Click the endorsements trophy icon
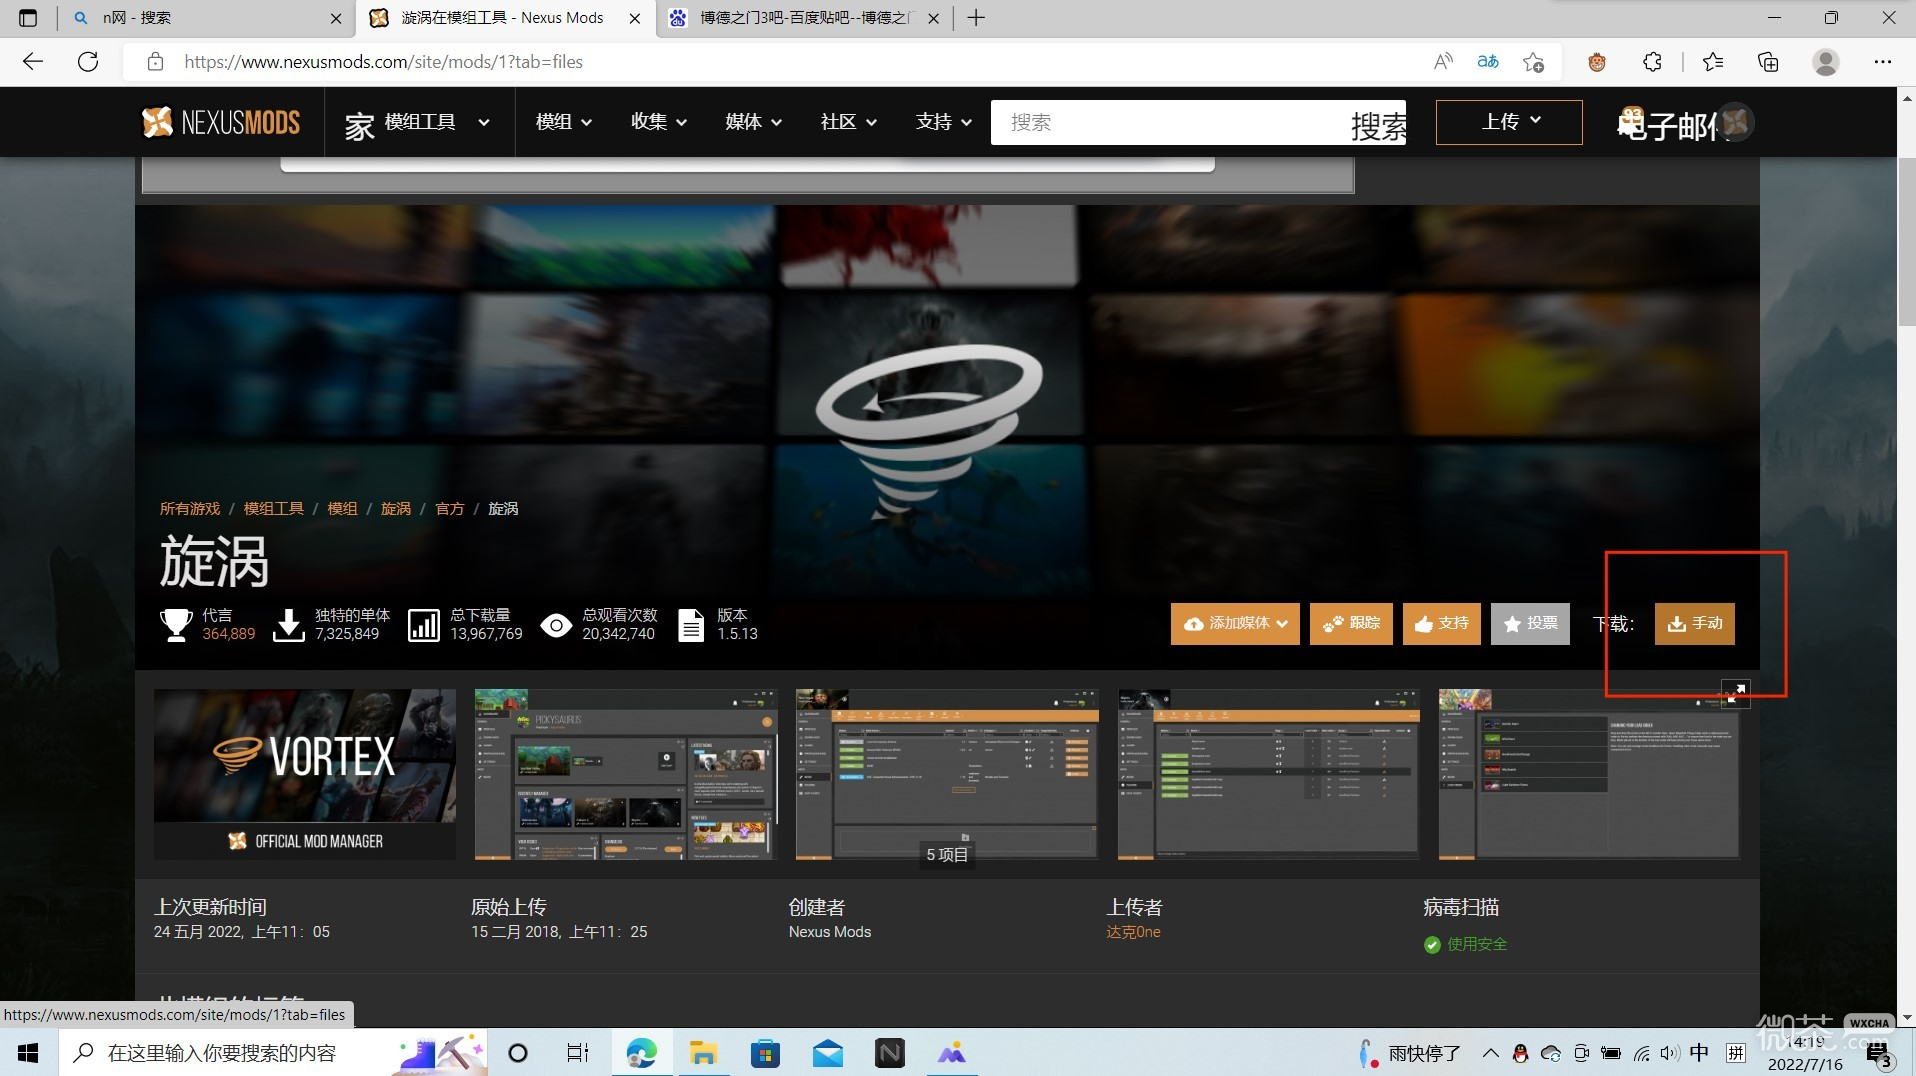This screenshot has height=1076, width=1916. (176, 625)
